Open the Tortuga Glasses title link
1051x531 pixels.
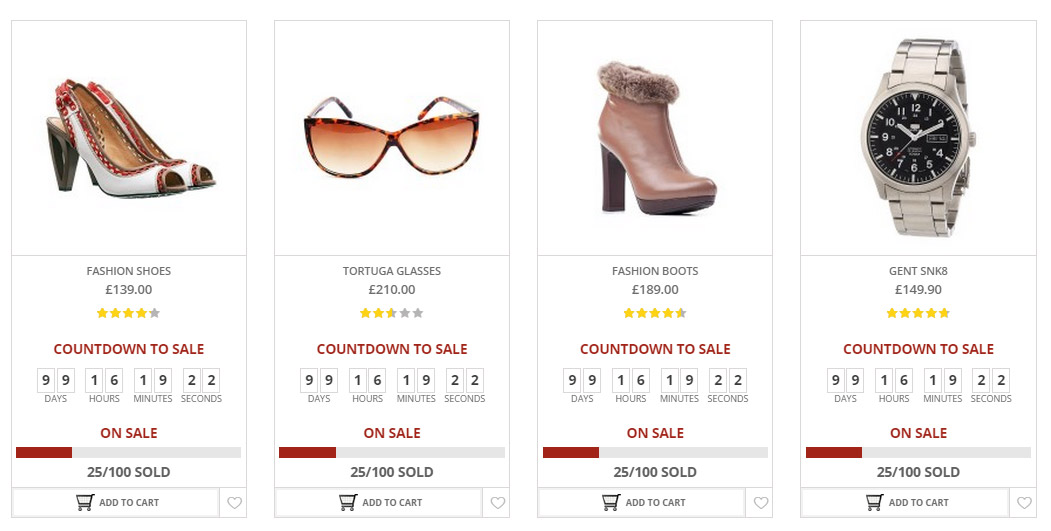pos(391,271)
